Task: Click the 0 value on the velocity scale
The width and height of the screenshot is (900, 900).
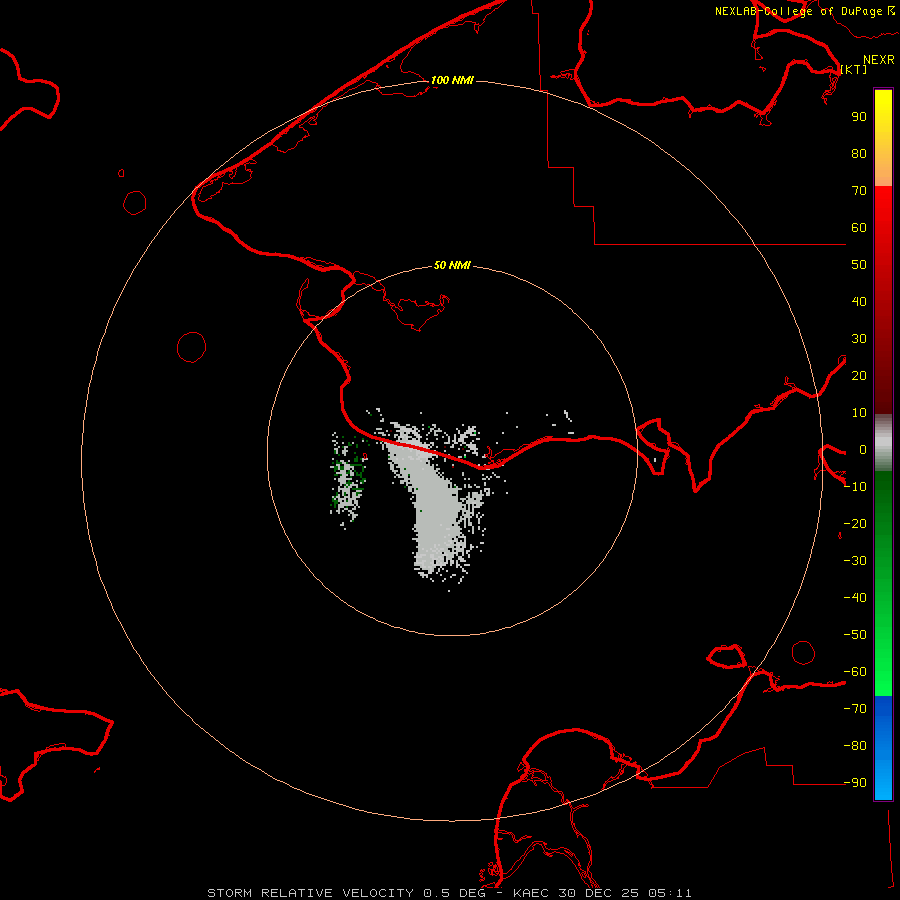Action: click(863, 449)
